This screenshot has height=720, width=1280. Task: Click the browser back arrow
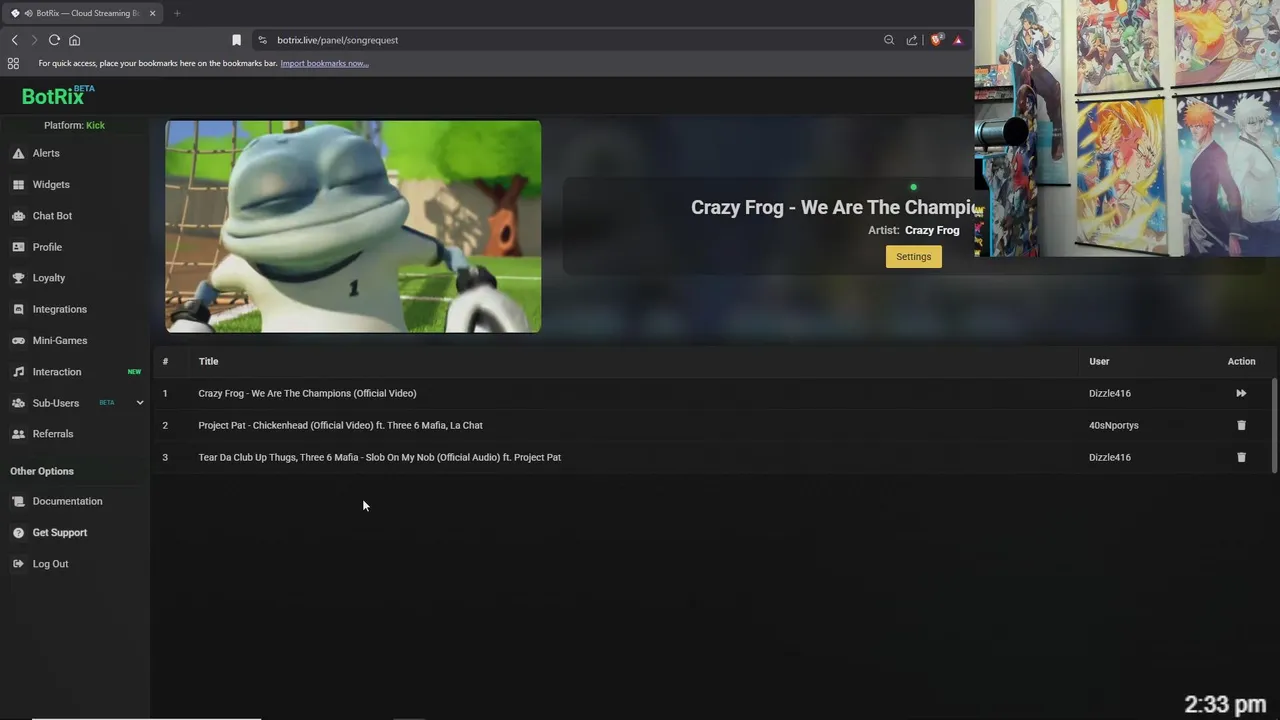pos(15,40)
